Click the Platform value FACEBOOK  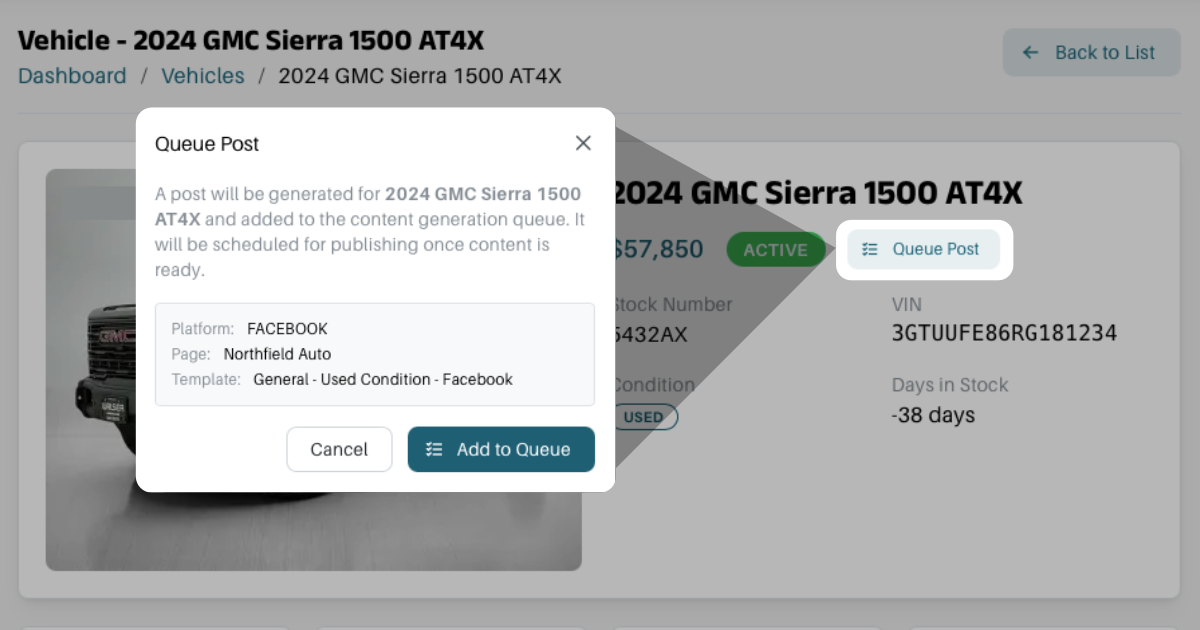point(287,328)
